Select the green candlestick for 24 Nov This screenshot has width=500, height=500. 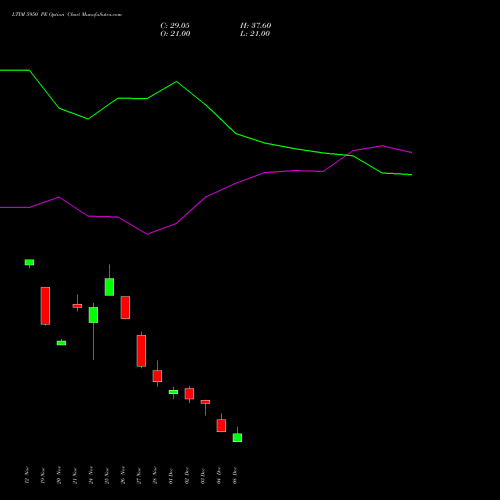93,315
